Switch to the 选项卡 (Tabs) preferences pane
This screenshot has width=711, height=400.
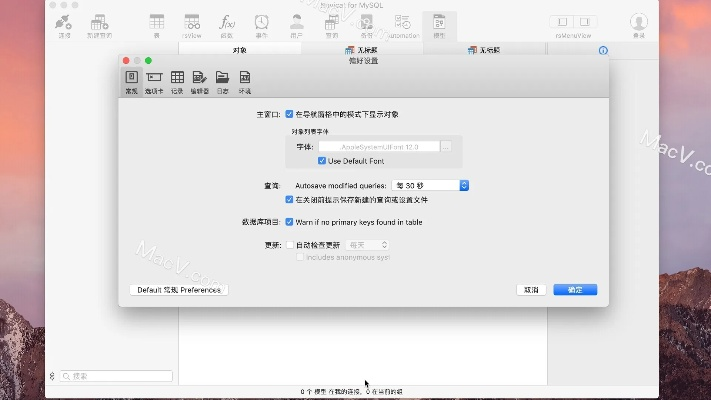(154, 82)
